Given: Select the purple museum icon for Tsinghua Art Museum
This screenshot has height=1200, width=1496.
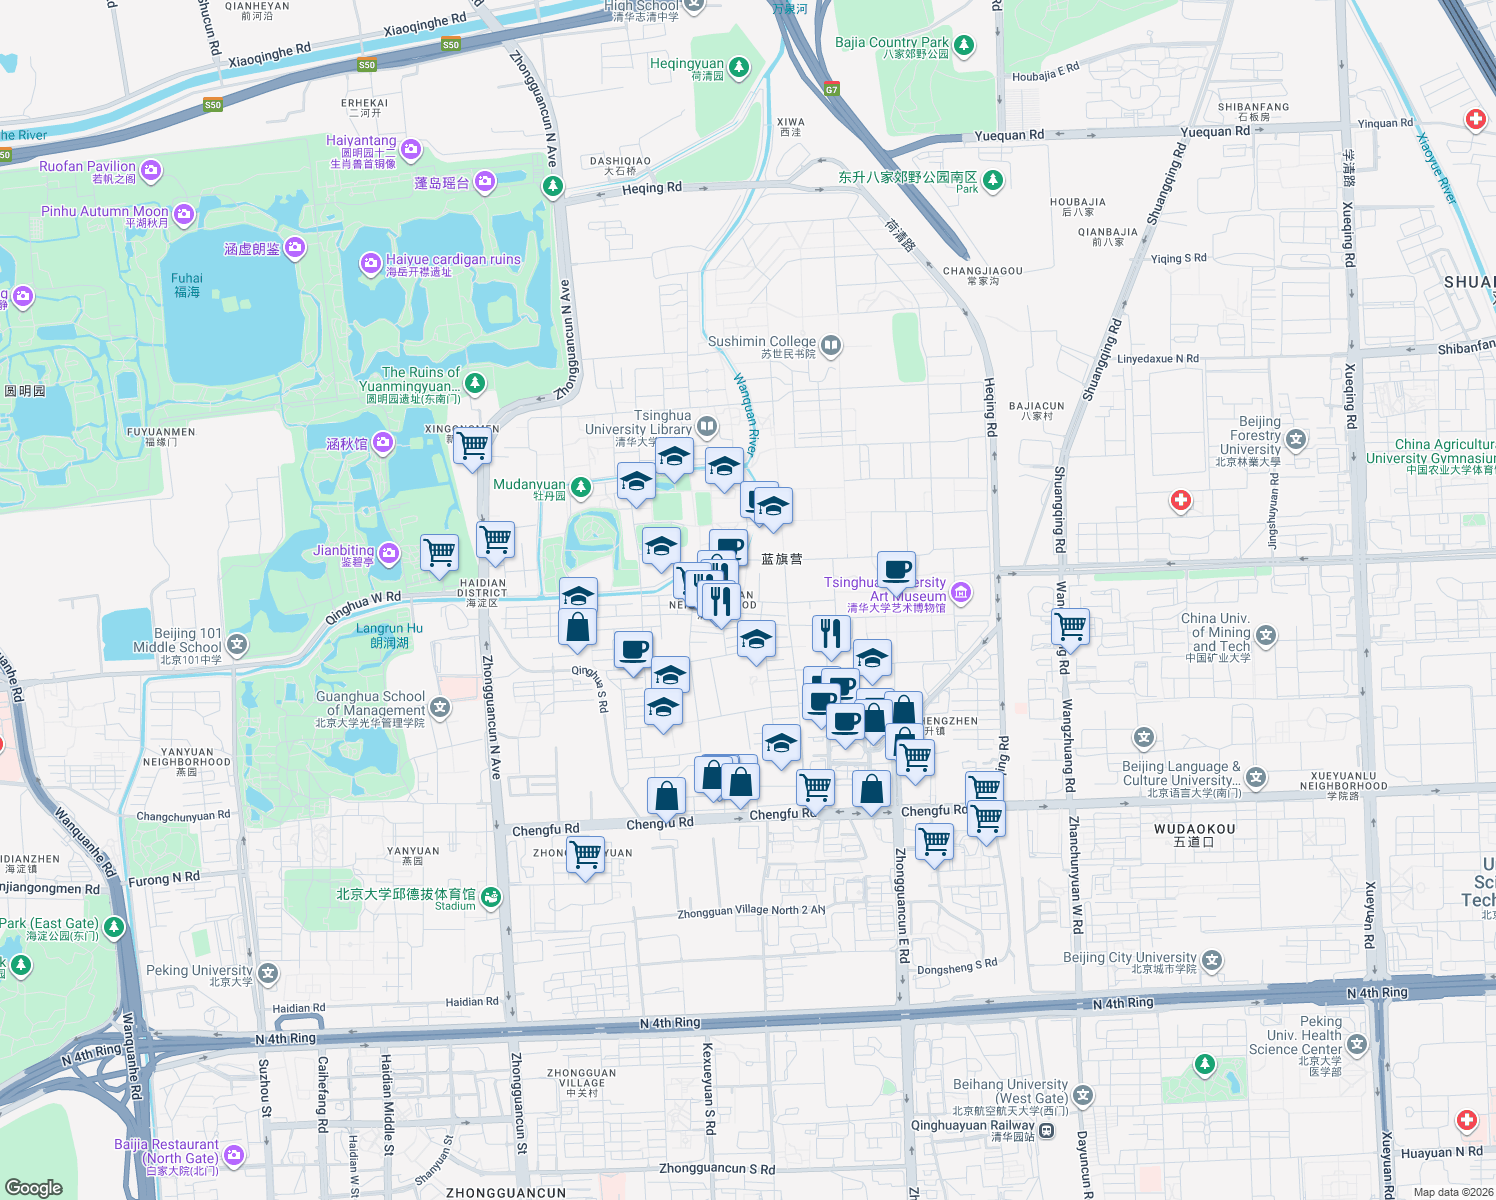Looking at the screenshot, I should pyautogui.click(x=960, y=593).
